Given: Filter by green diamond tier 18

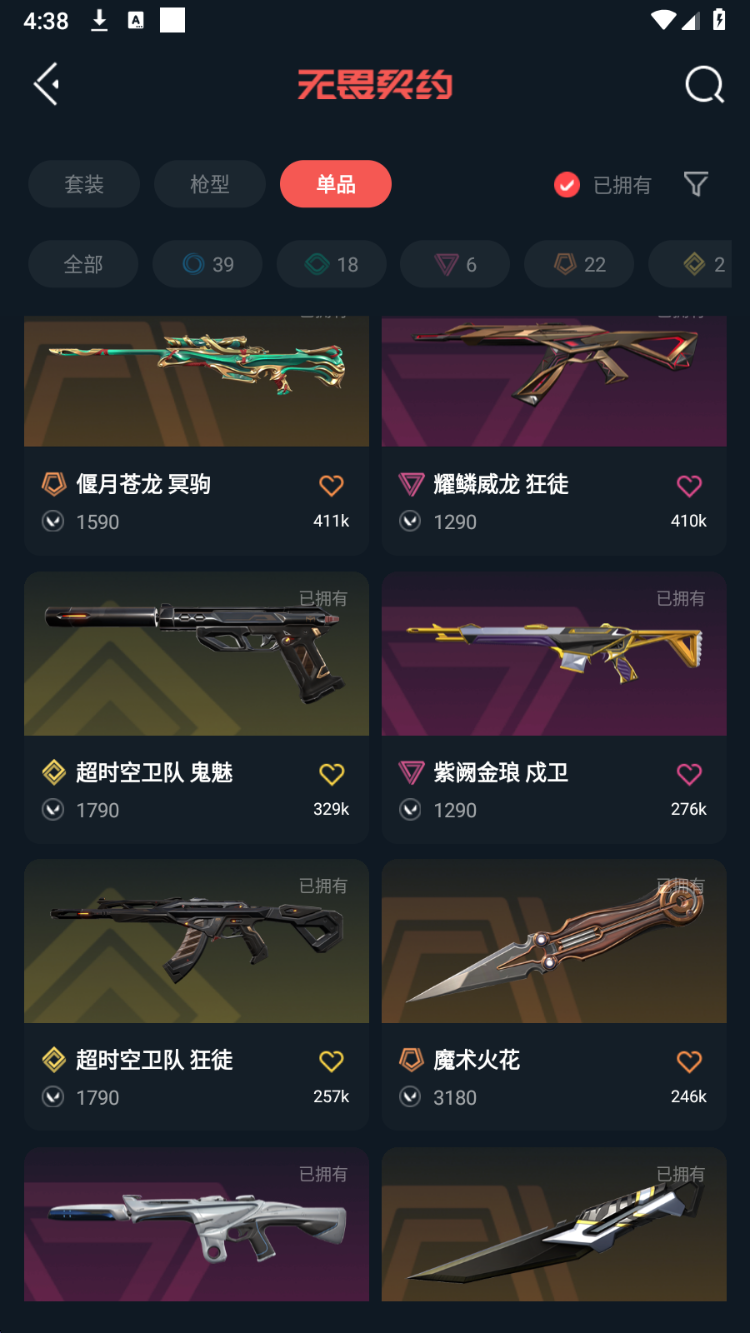Looking at the screenshot, I should [332, 264].
